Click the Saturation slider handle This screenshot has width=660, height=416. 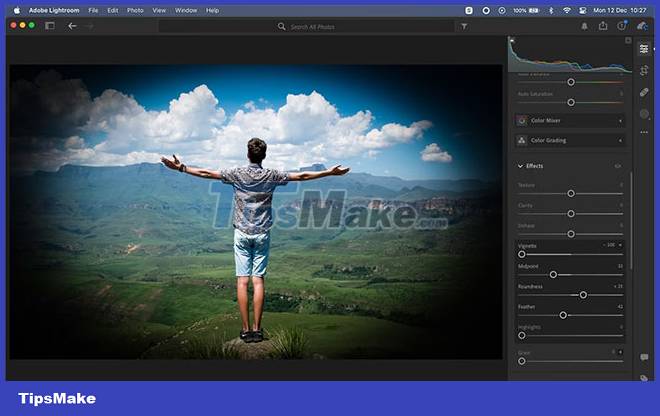click(571, 102)
